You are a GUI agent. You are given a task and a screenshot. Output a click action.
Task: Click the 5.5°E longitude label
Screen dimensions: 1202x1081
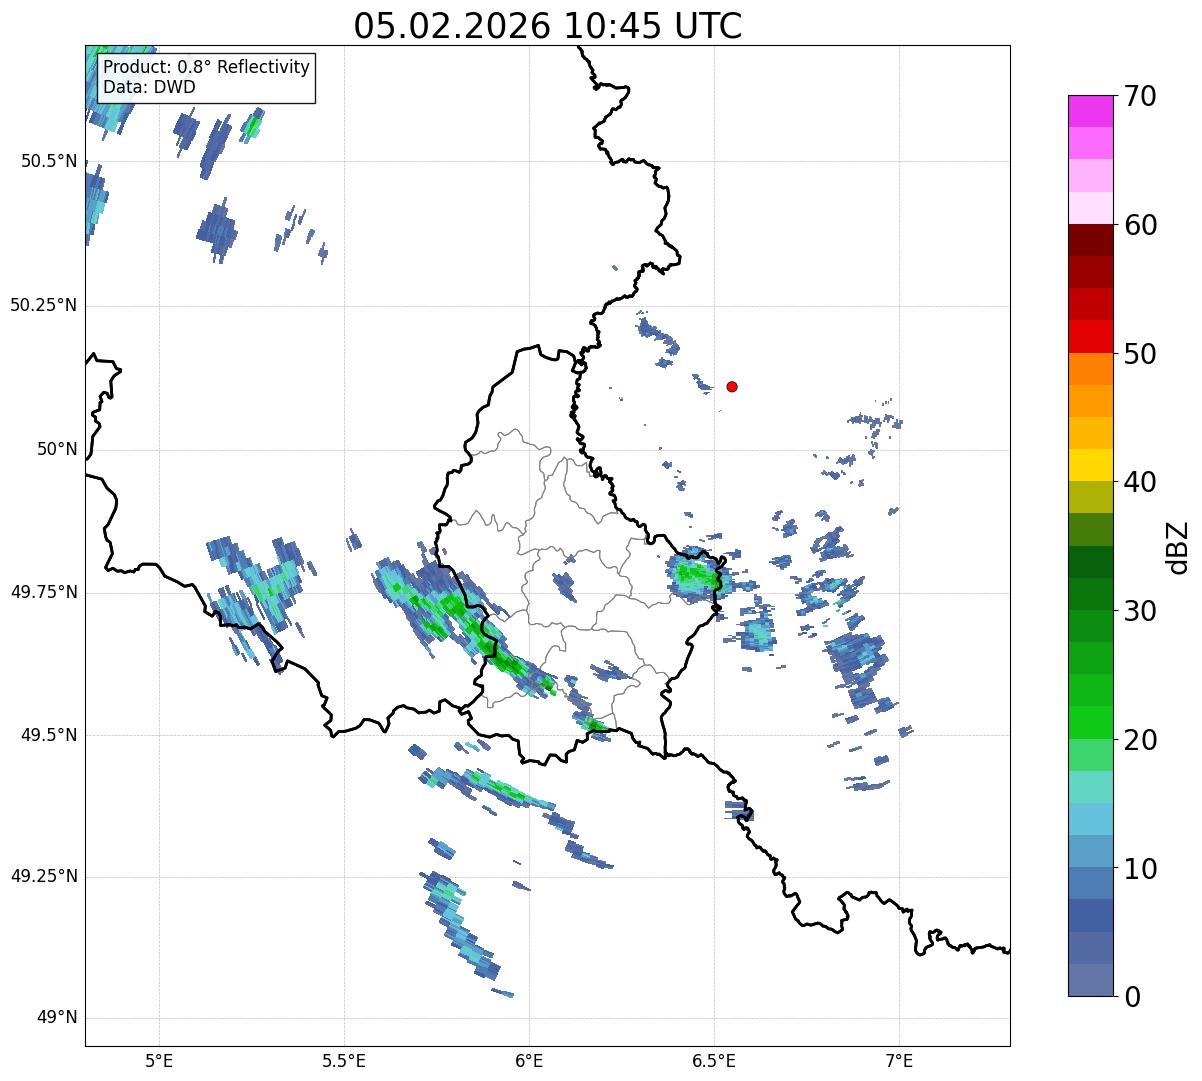pyautogui.click(x=344, y=1060)
